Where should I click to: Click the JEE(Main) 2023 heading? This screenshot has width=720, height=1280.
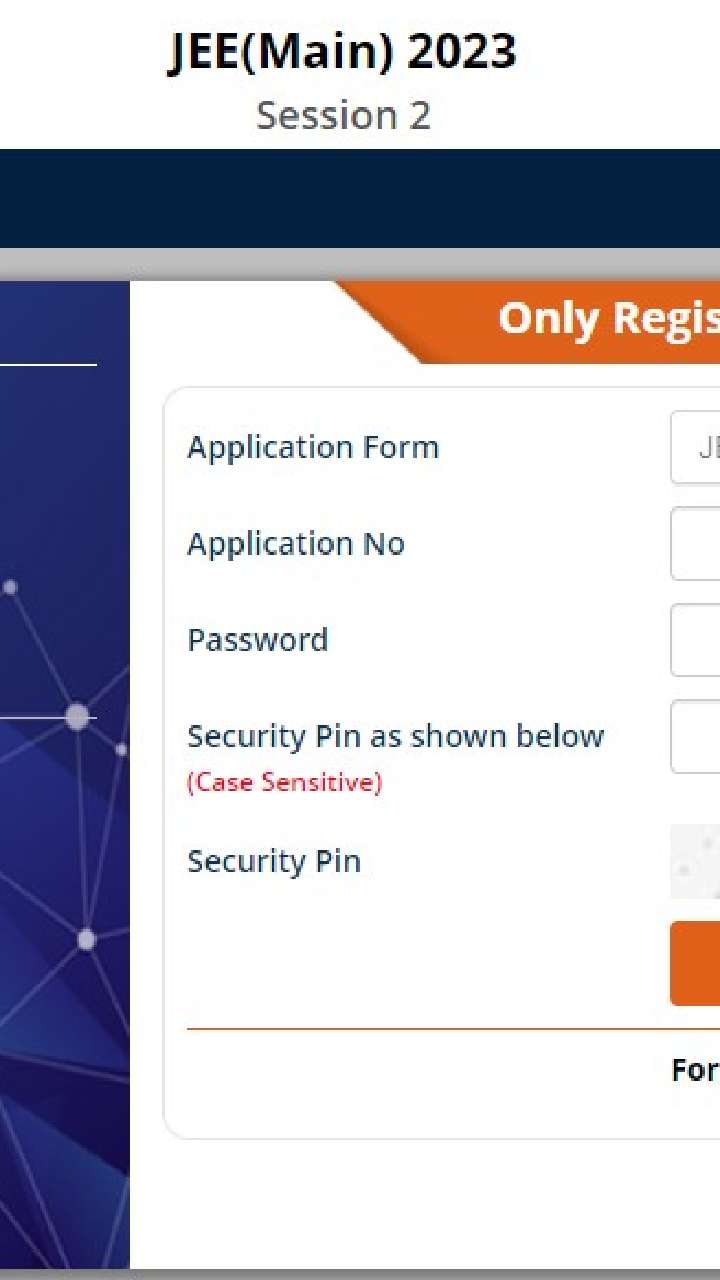343,51
